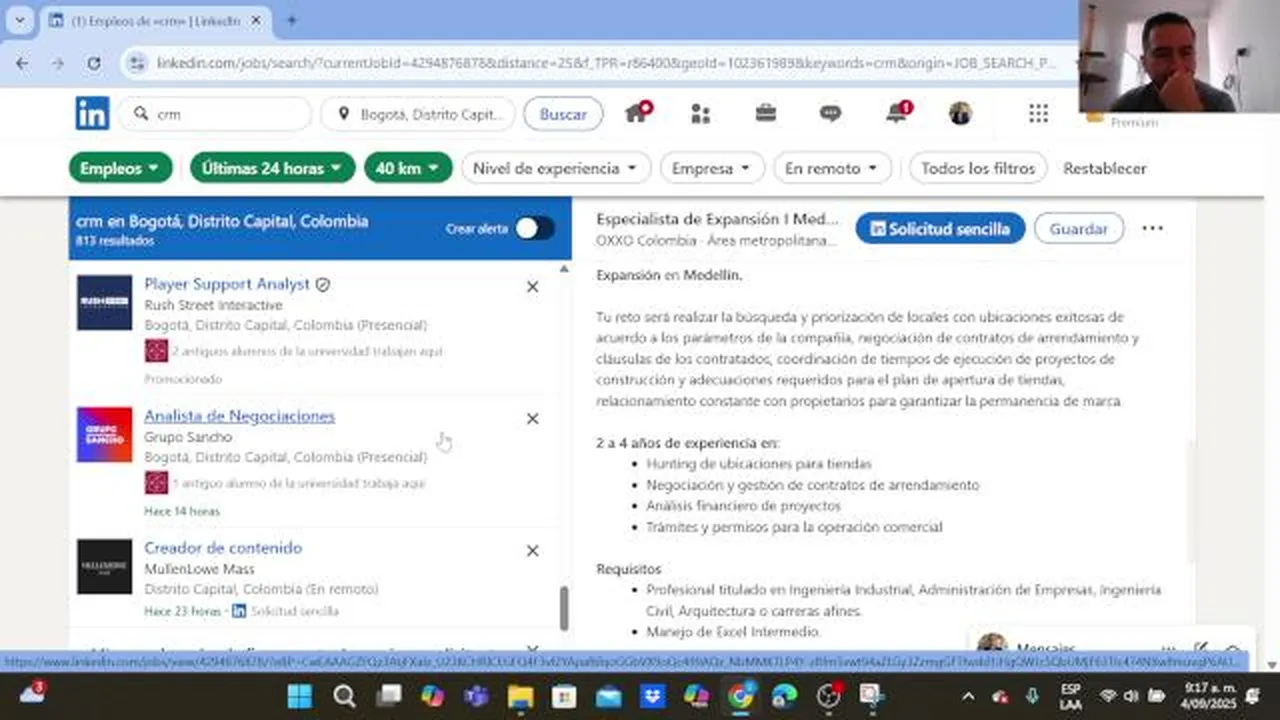Open the Mail app from the taskbar
The width and height of the screenshot is (1280, 720).
(608, 696)
